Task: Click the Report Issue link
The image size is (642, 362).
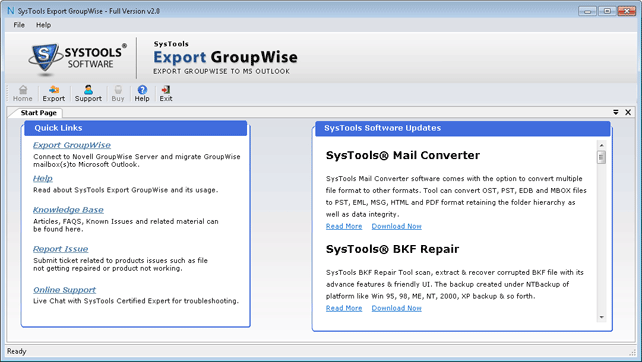Action: pyautogui.click(x=61, y=249)
